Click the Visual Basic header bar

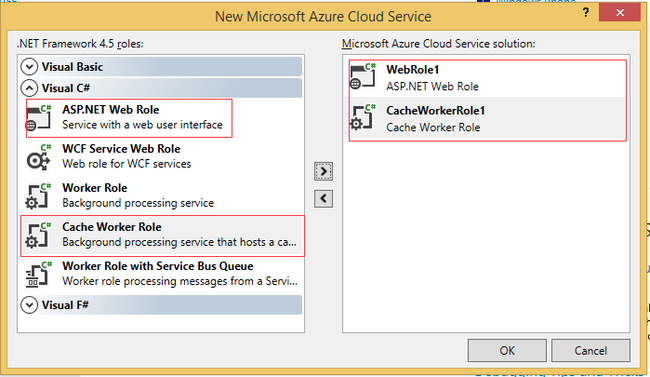coord(161,67)
